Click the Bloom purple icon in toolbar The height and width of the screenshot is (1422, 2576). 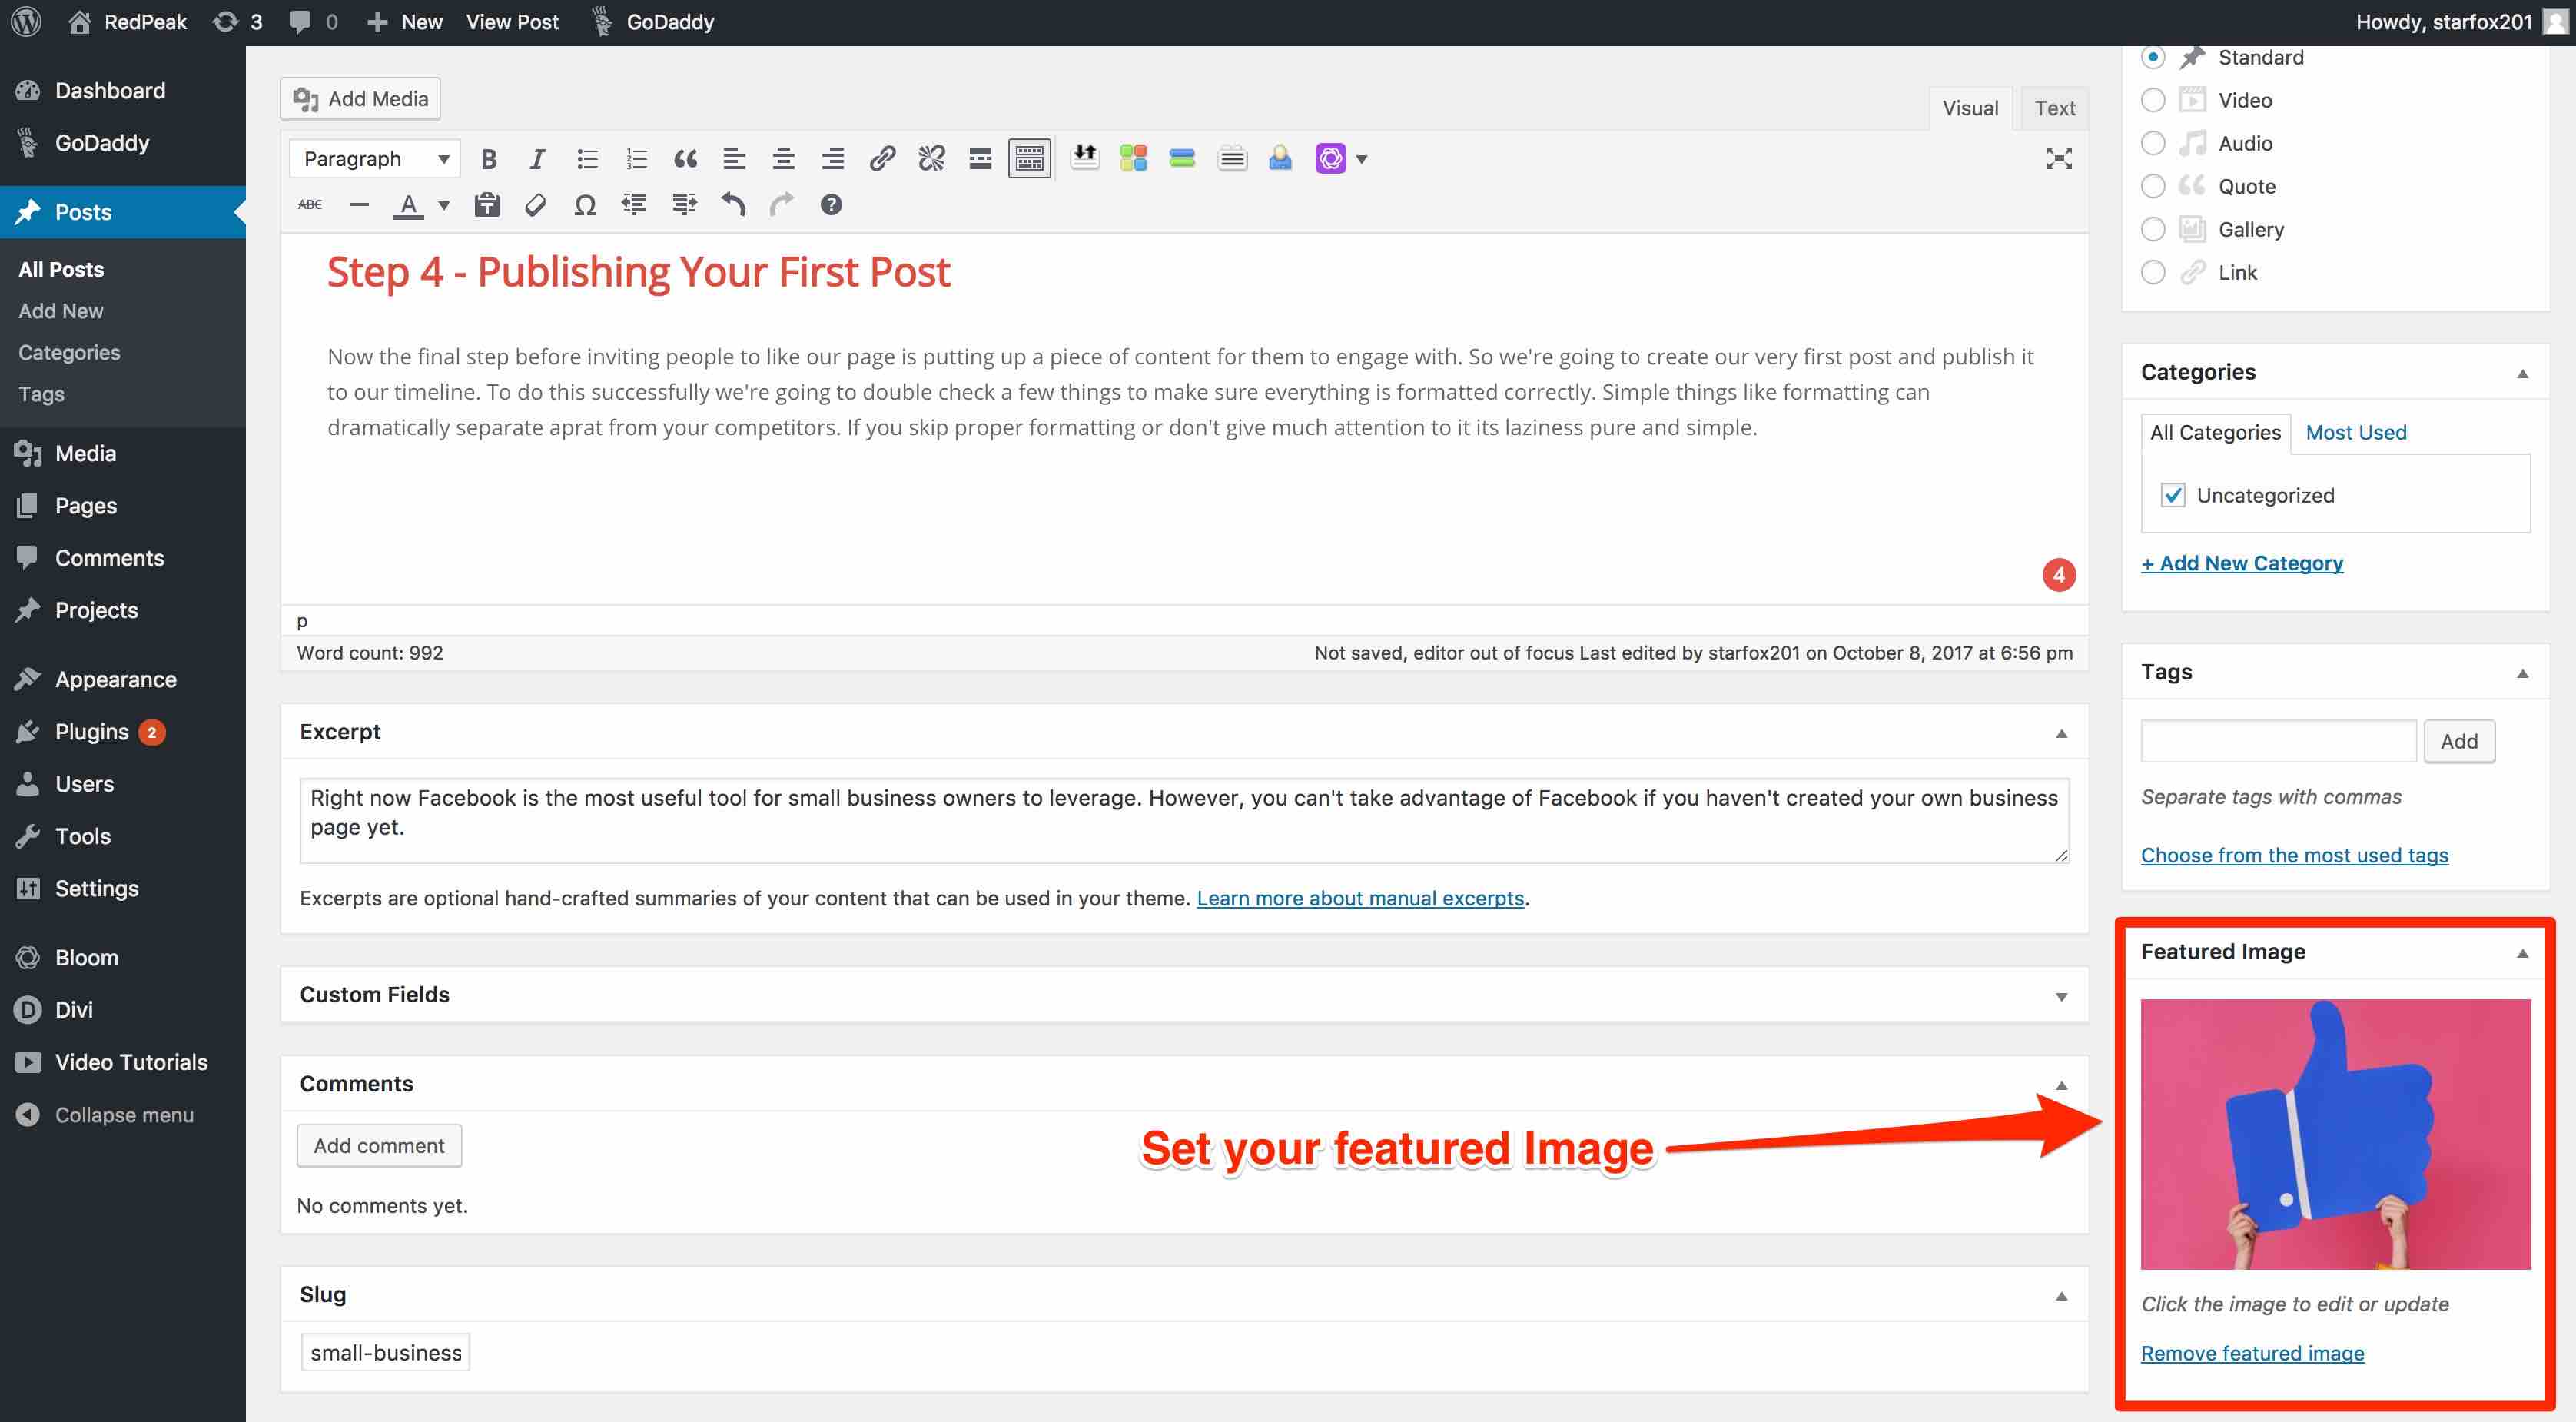tap(1330, 158)
